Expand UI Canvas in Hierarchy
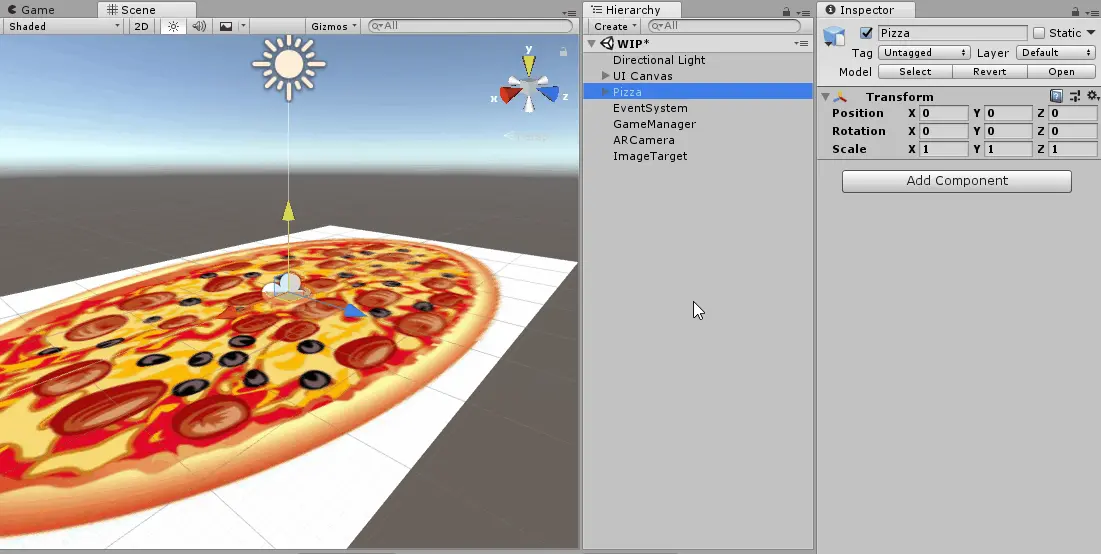 tap(605, 76)
